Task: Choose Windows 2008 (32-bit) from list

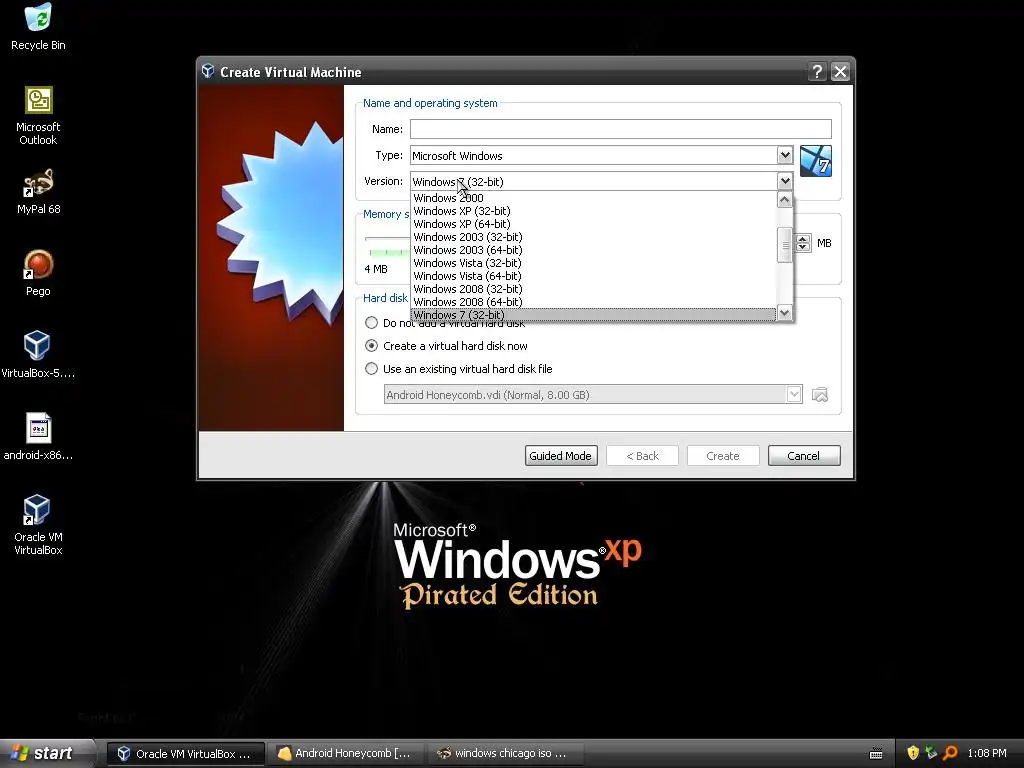Action: click(x=593, y=289)
